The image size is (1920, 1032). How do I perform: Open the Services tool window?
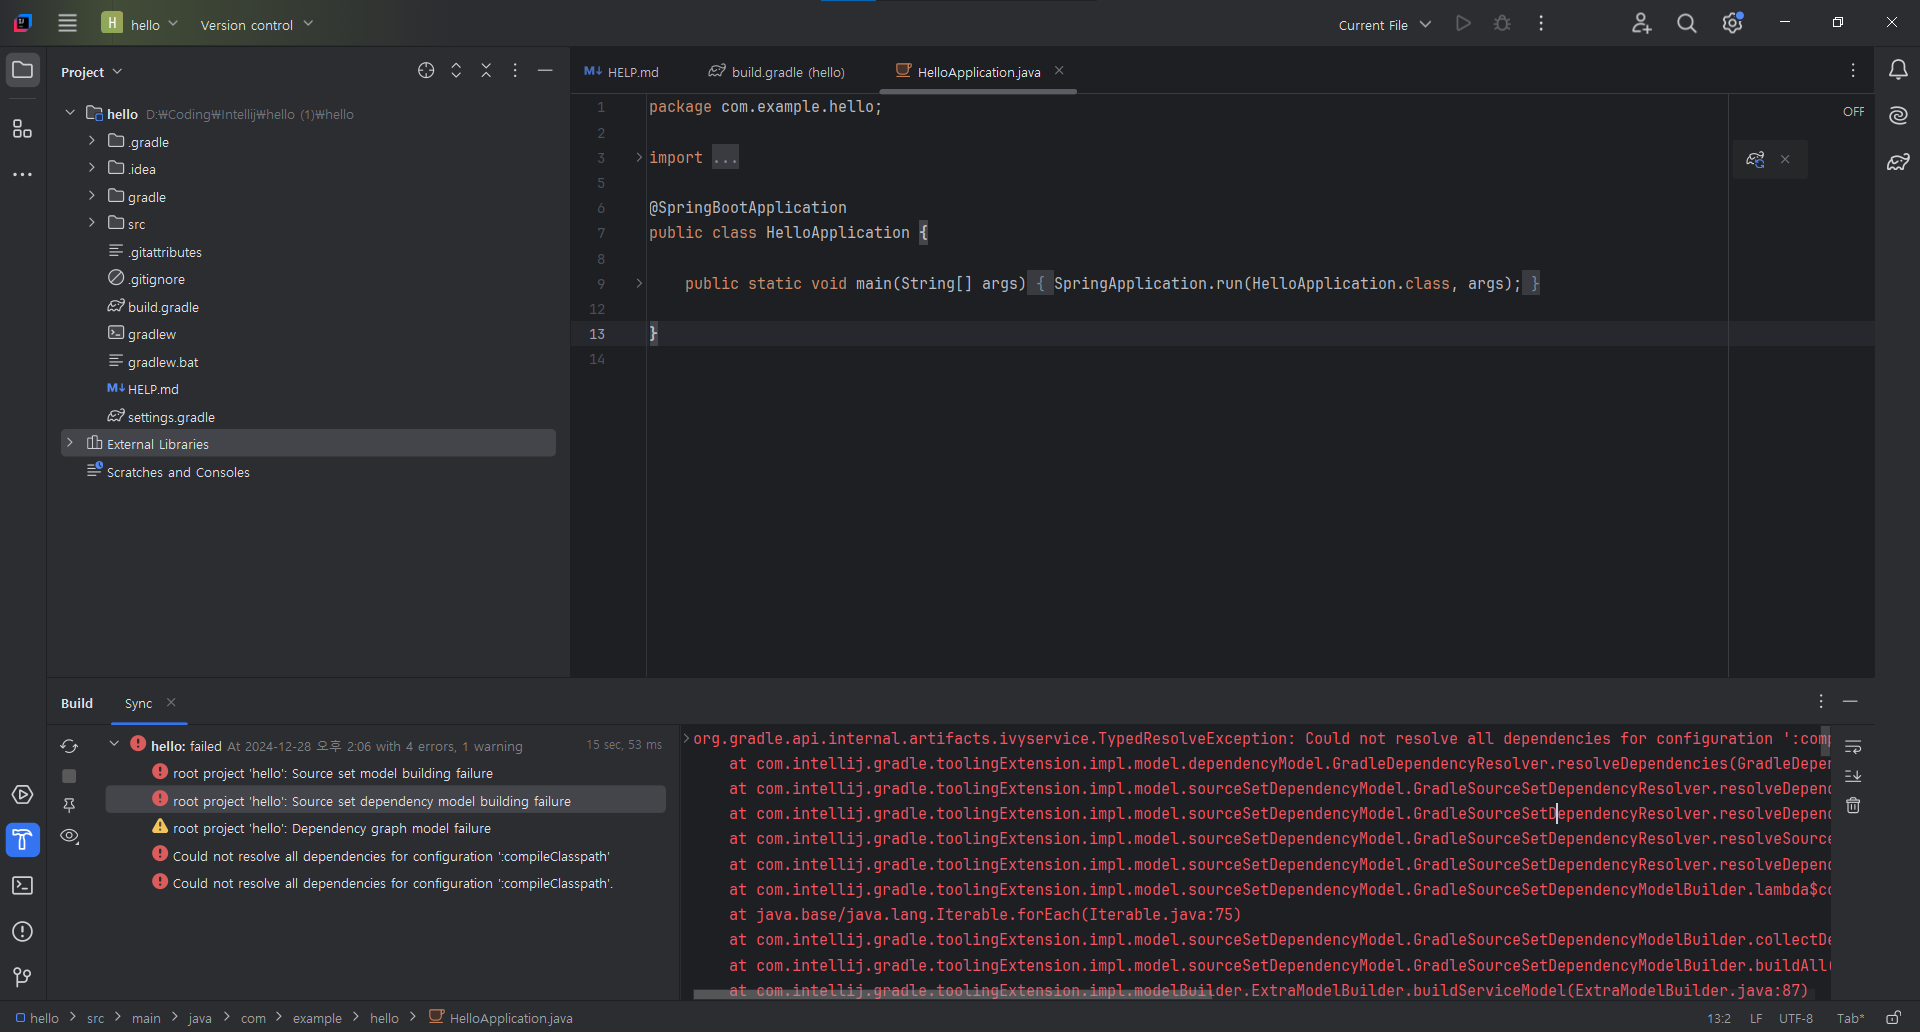pyautogui.click(x=22, y=795)
